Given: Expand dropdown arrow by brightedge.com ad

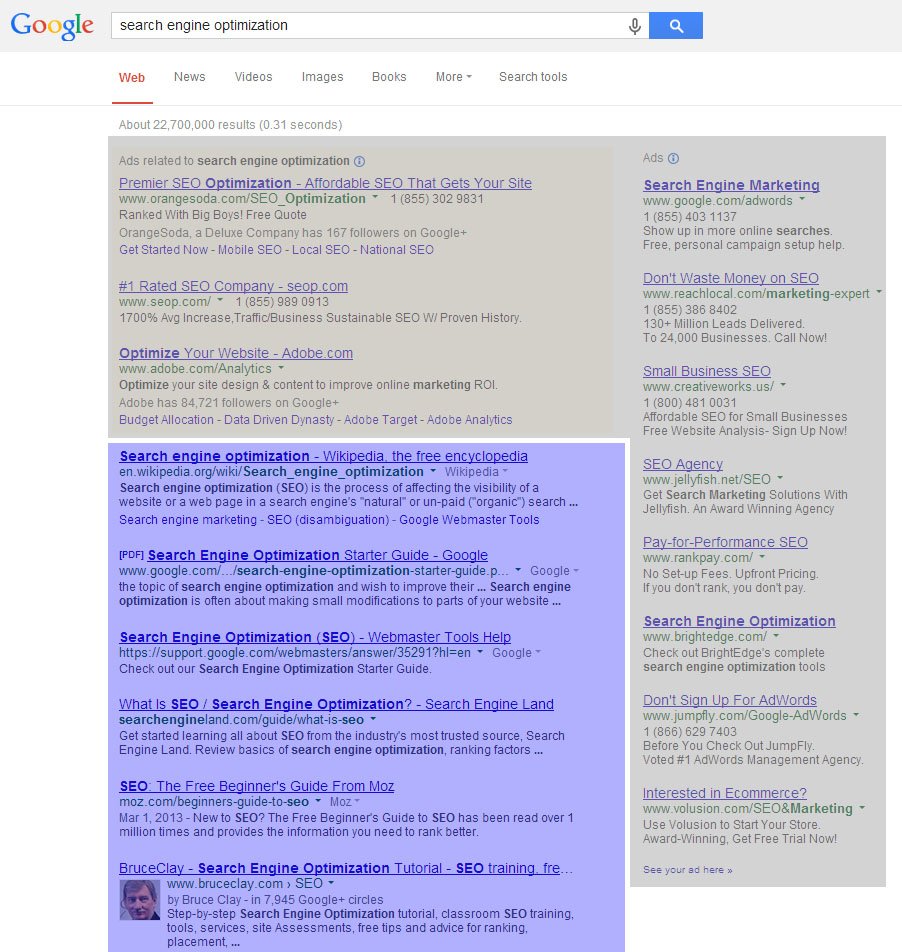Looking at the screenshot, I should (776, 636).
